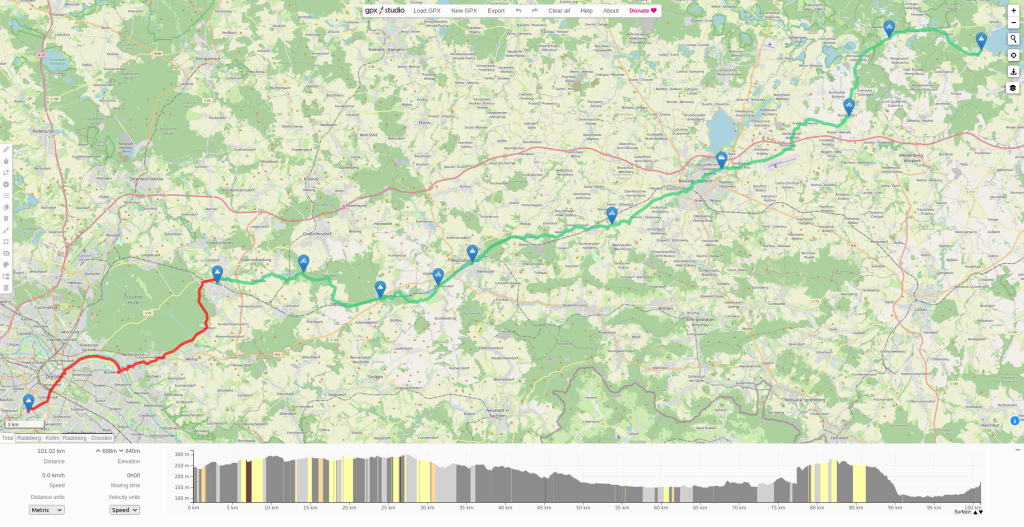Click the Export menu item
The image size is (1024, 527).
point(496,11)
